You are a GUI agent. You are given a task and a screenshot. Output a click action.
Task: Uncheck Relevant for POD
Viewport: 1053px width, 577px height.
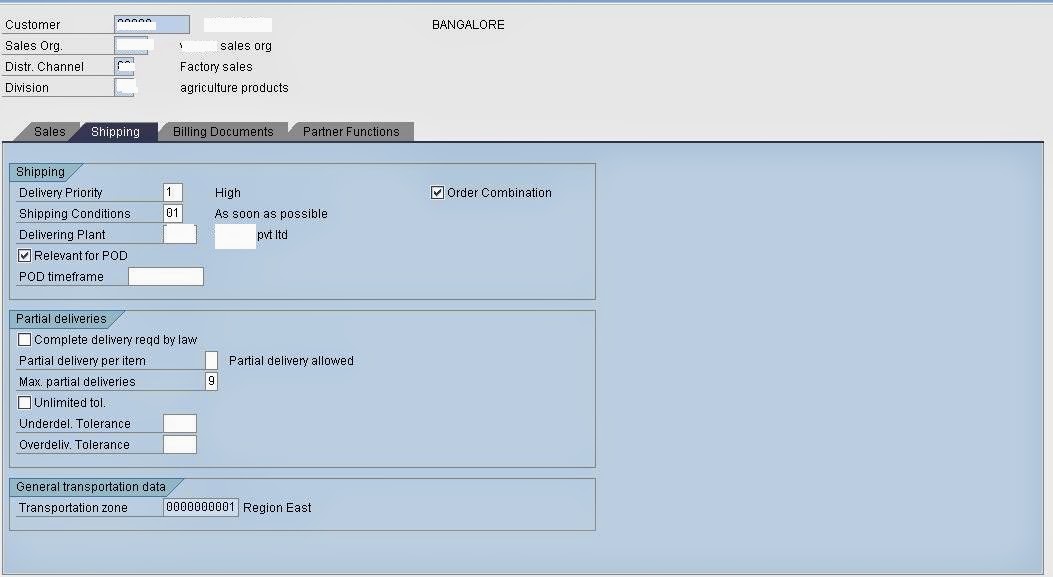click(24, 255)
